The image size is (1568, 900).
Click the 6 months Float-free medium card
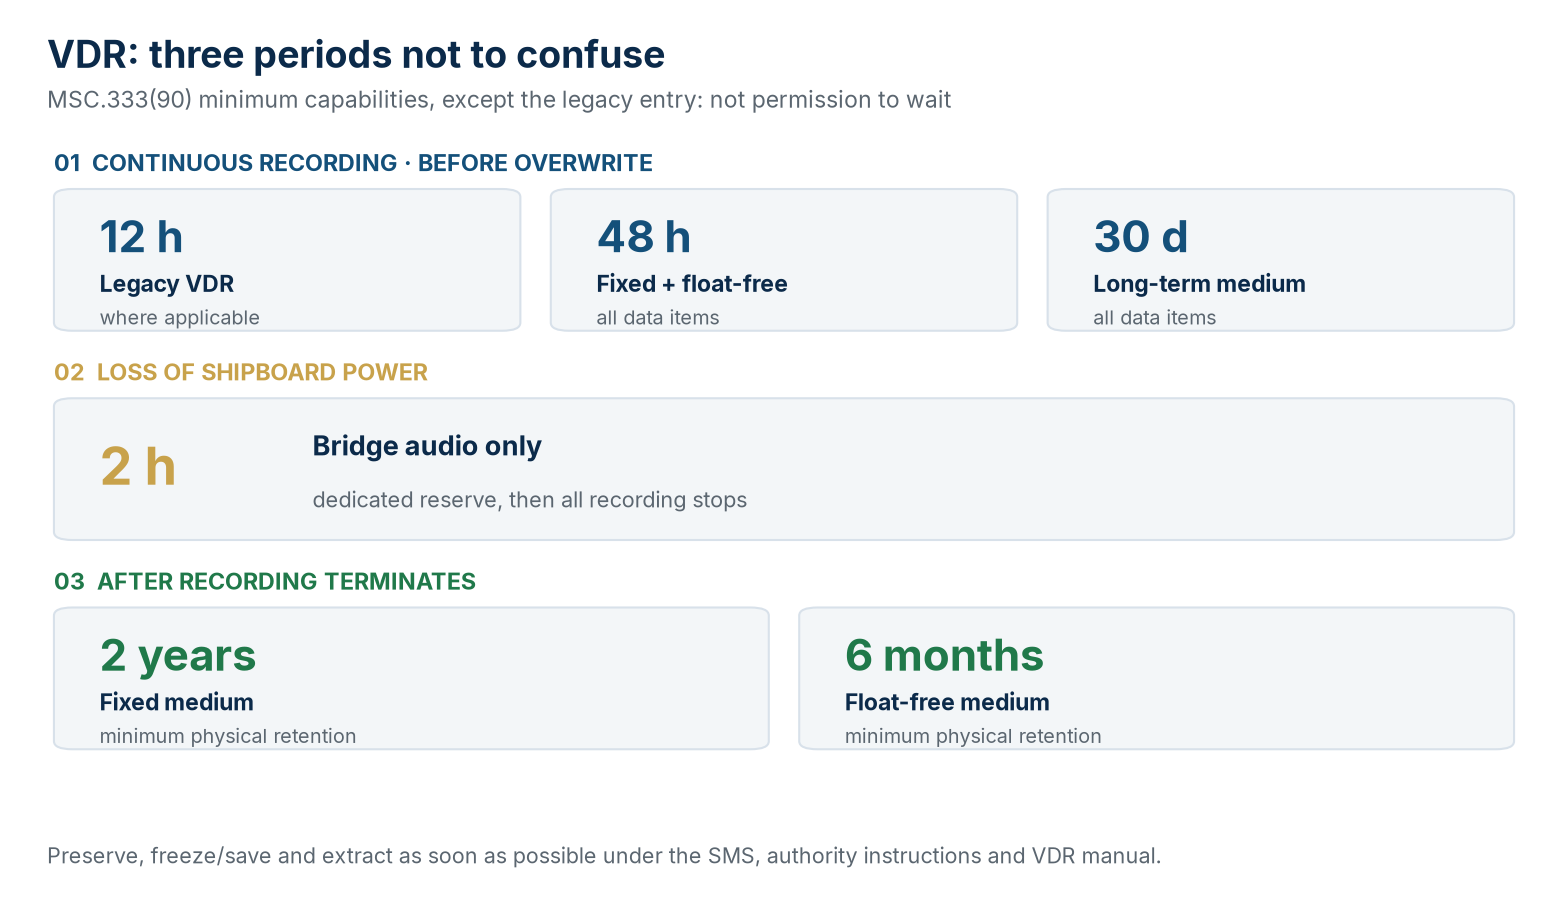(1157, 678)
